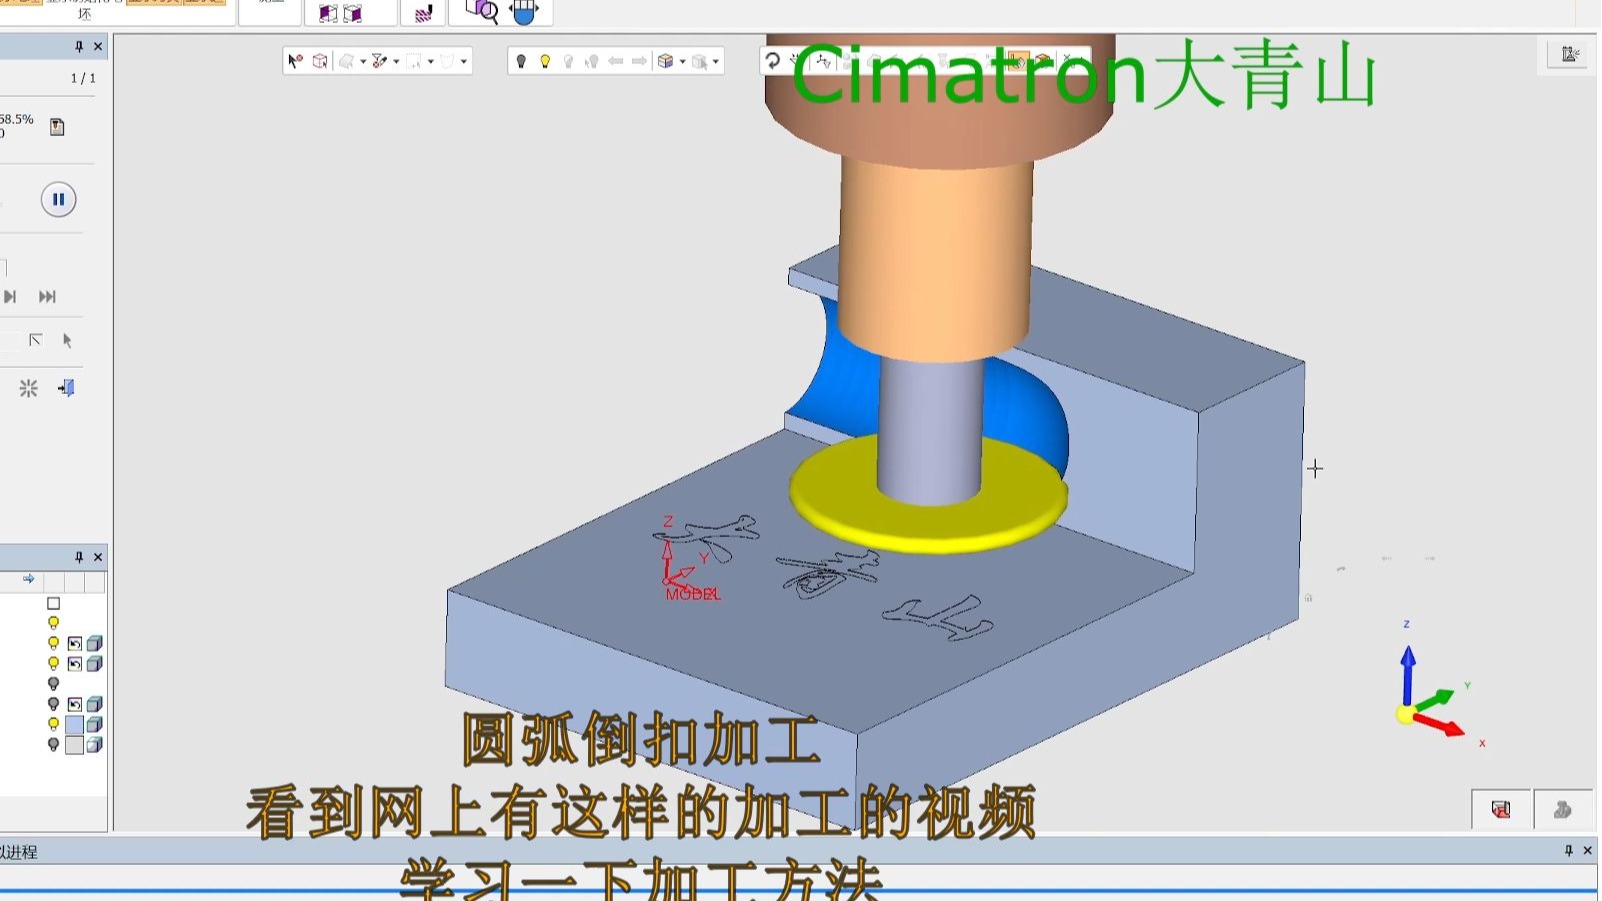Image resolution: width=1602 pixels, height=901 pixels.
Task: Click the bottom-right red machine view button
Action: click(x=1501, y=809)
